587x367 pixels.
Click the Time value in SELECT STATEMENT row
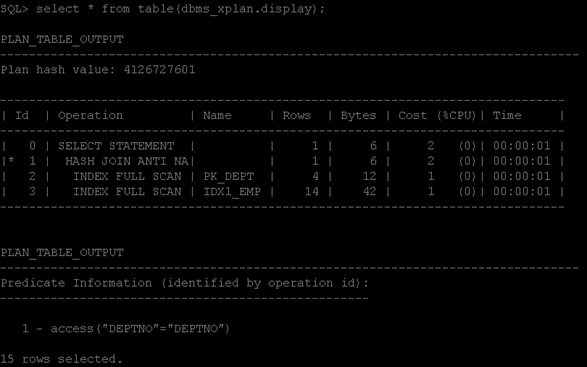521,146
